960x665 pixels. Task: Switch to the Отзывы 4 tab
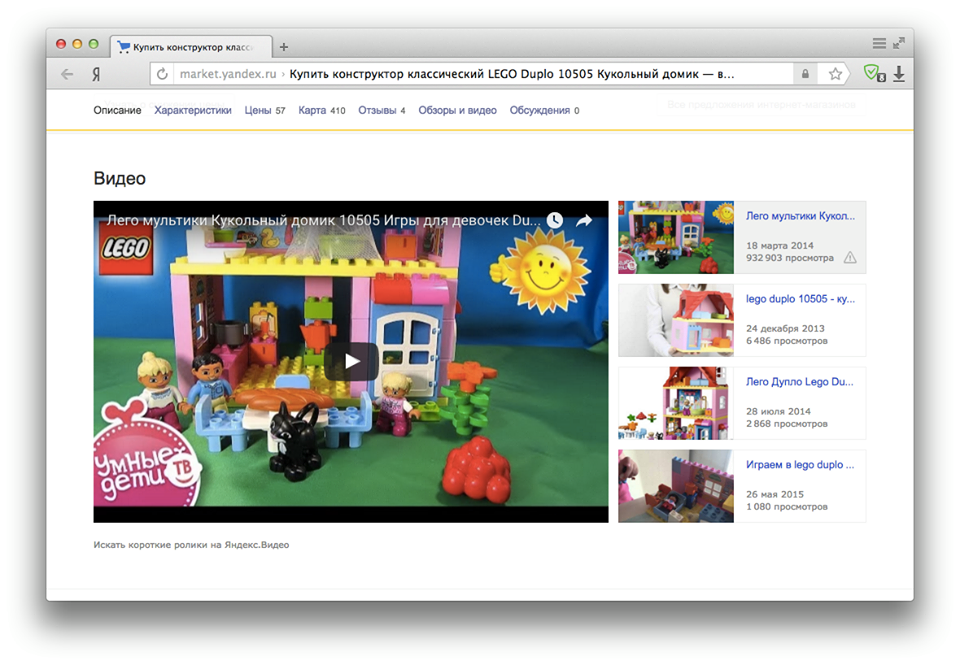(x=381, y=110)
